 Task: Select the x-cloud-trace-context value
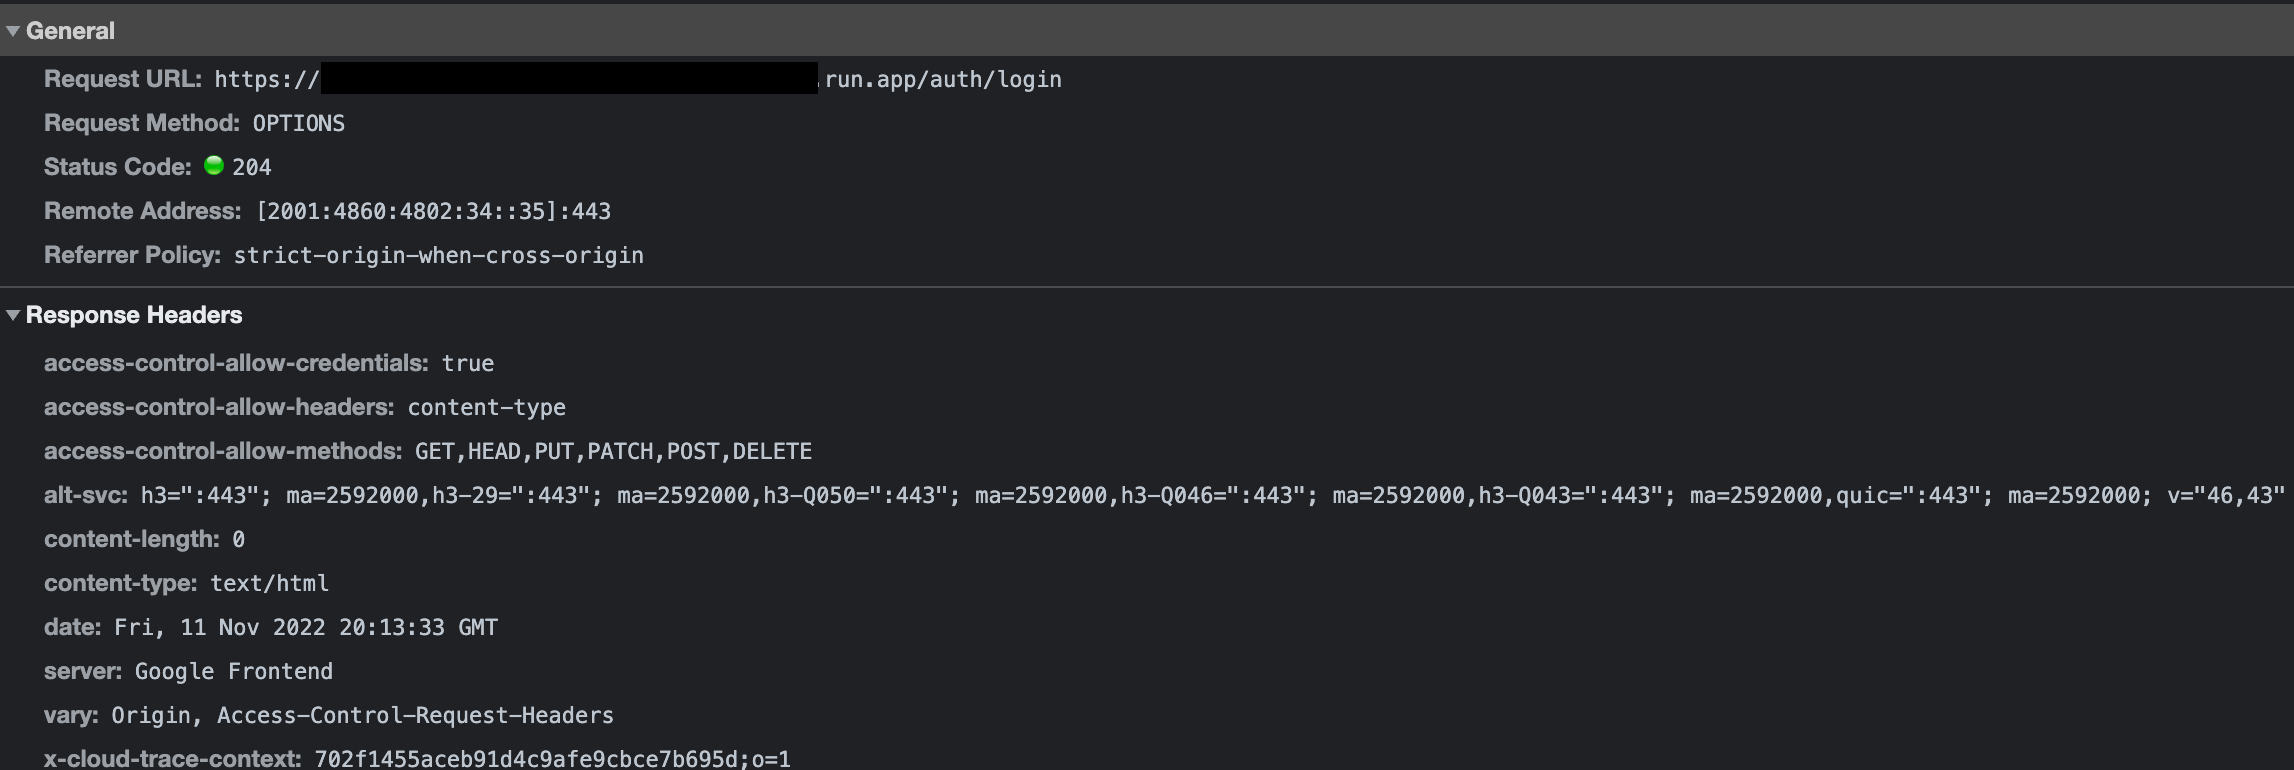coord(552,758)
